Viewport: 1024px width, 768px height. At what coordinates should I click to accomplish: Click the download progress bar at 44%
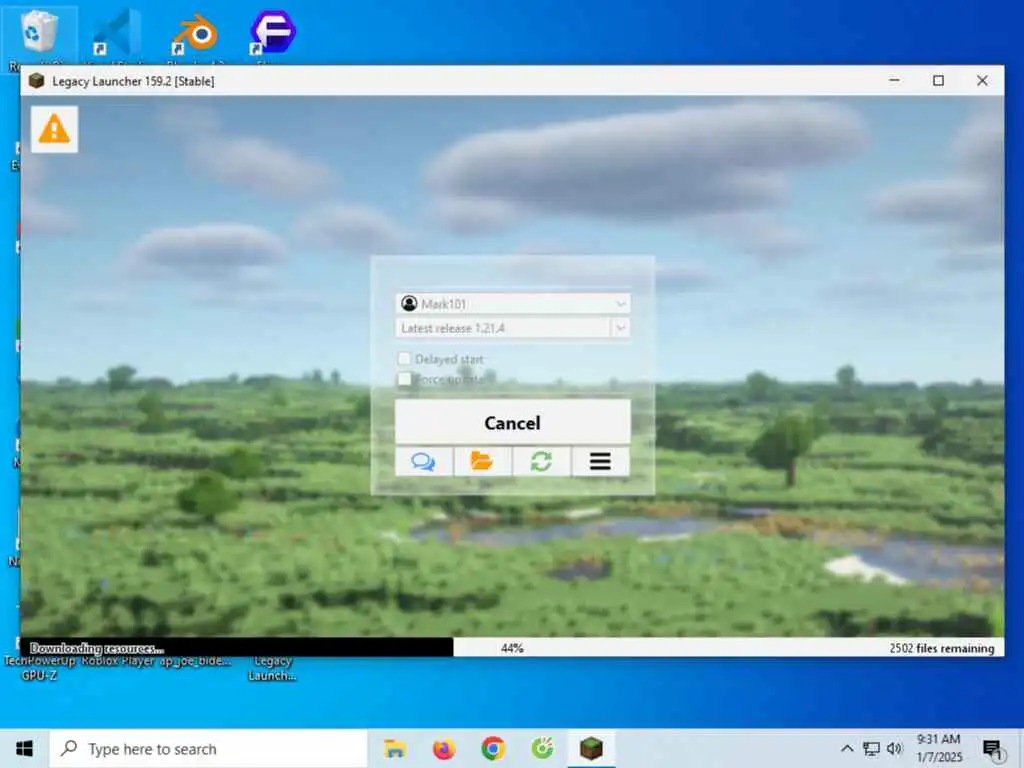(x=513, y=648)
